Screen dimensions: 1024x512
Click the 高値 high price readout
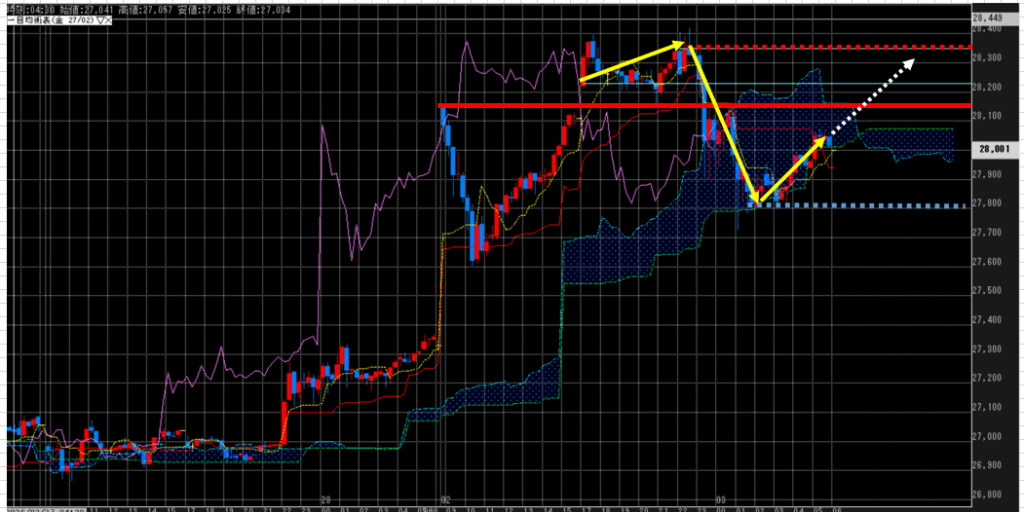(x=154, y=7)
